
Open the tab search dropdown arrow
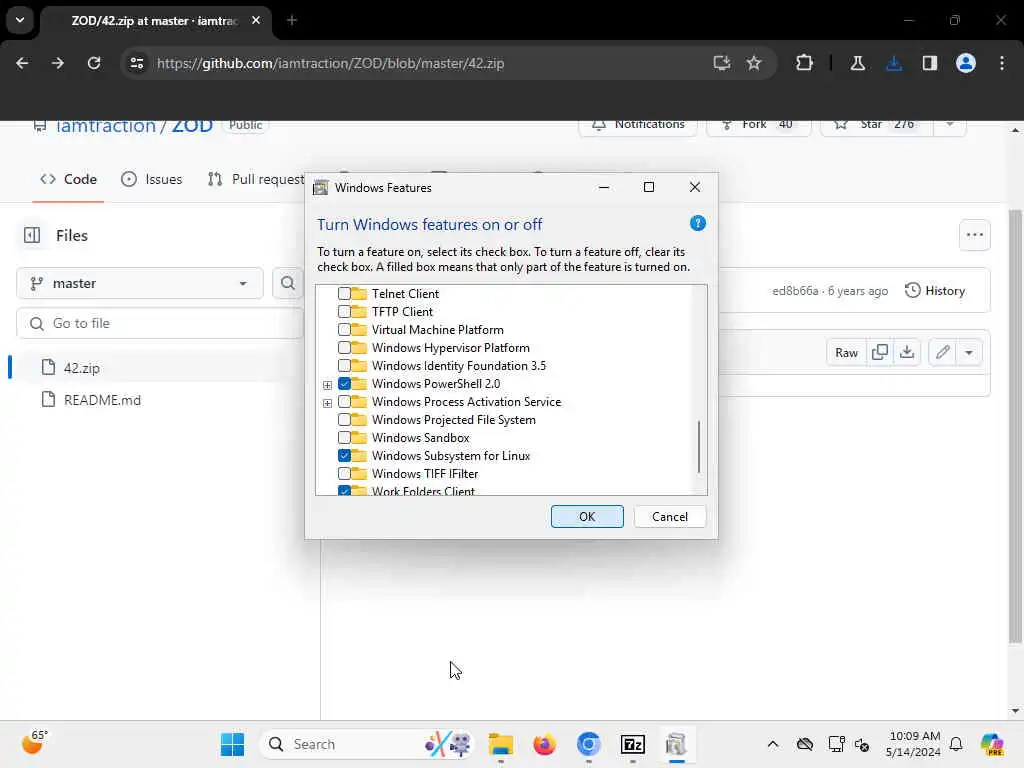(x=20, y=20)
